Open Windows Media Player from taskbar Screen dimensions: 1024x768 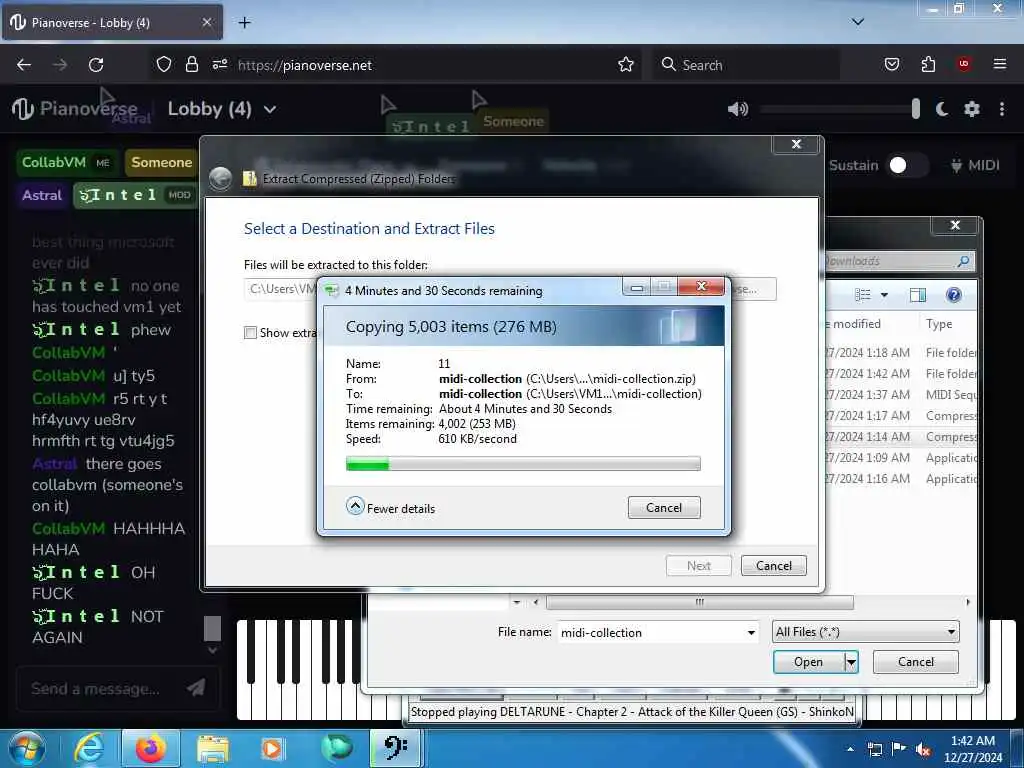coord(272,748)
